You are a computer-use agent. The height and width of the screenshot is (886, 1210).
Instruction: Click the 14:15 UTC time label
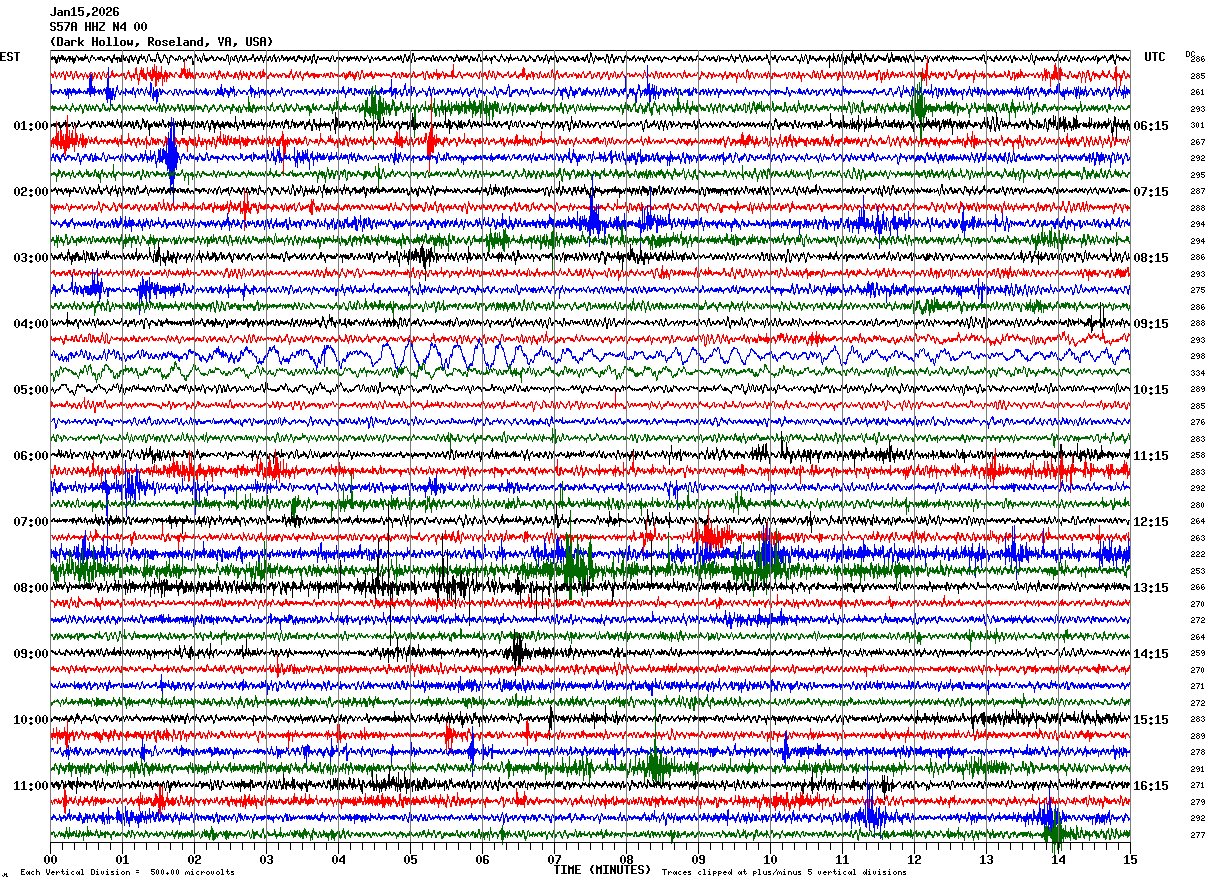1151,654
